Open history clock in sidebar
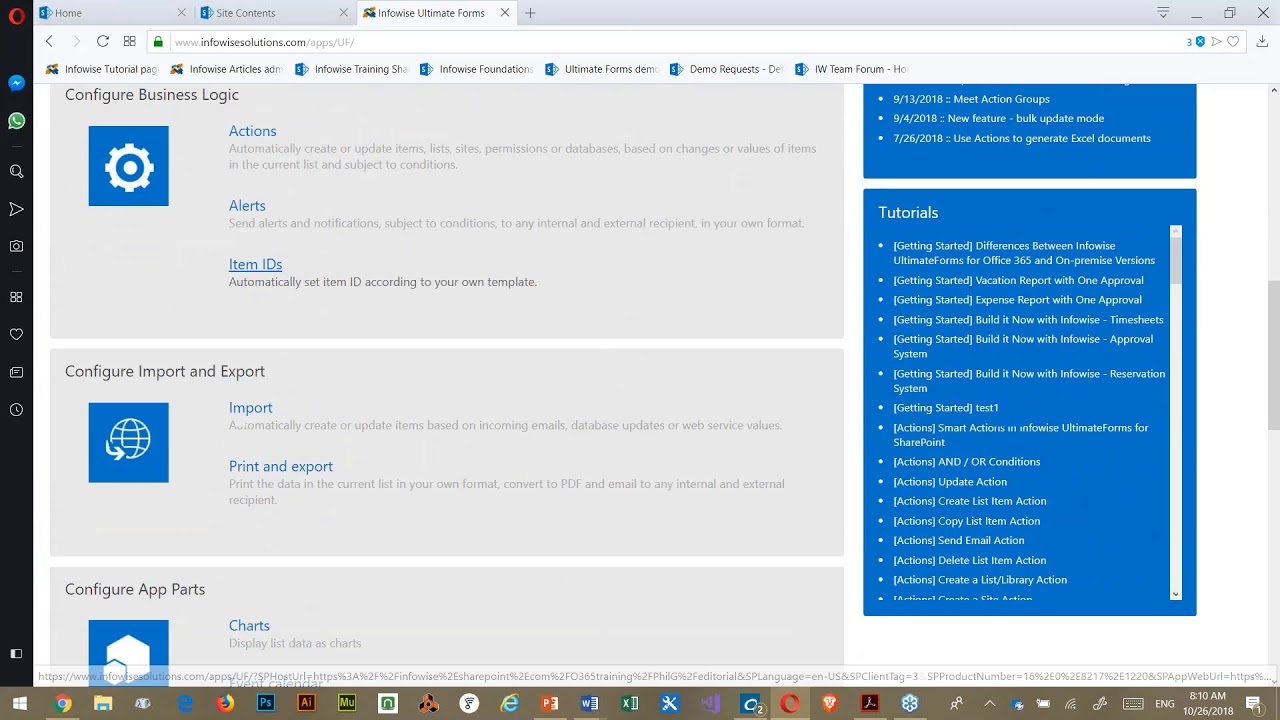Screen dimensions: 1280x720 [16, 410]
